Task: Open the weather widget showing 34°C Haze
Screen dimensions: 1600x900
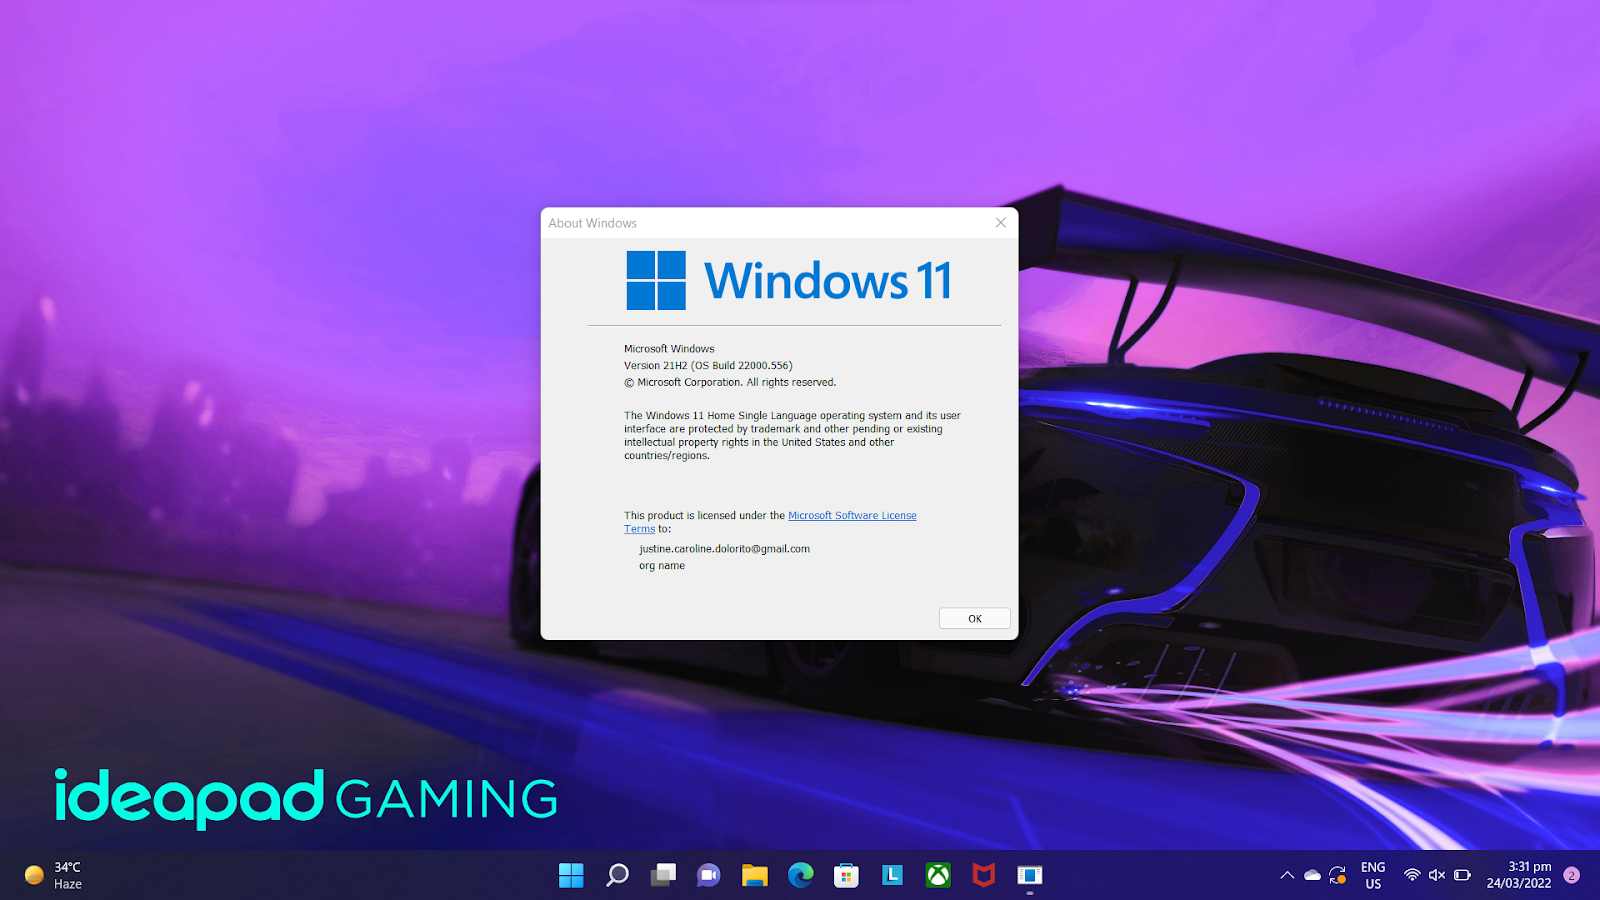Action: 53,875
